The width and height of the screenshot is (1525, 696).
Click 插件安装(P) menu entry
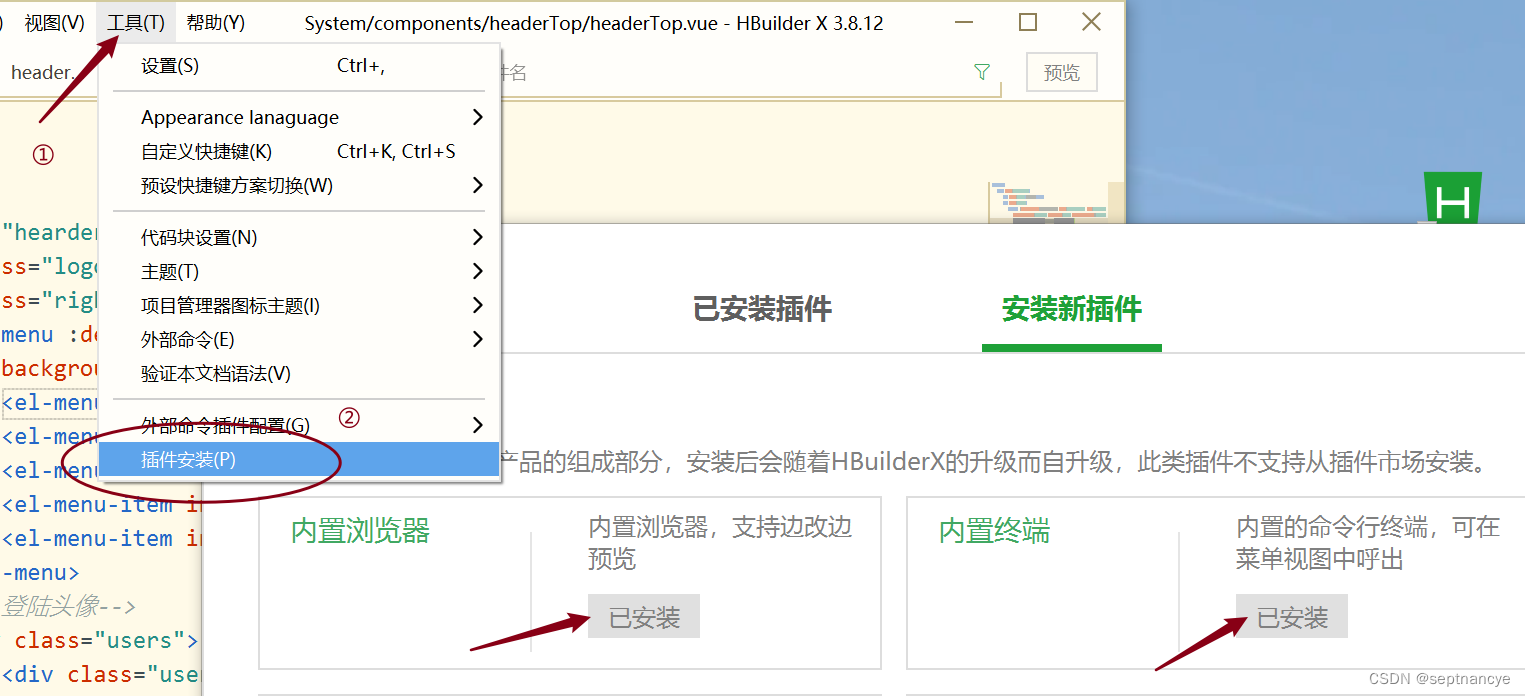299,459
